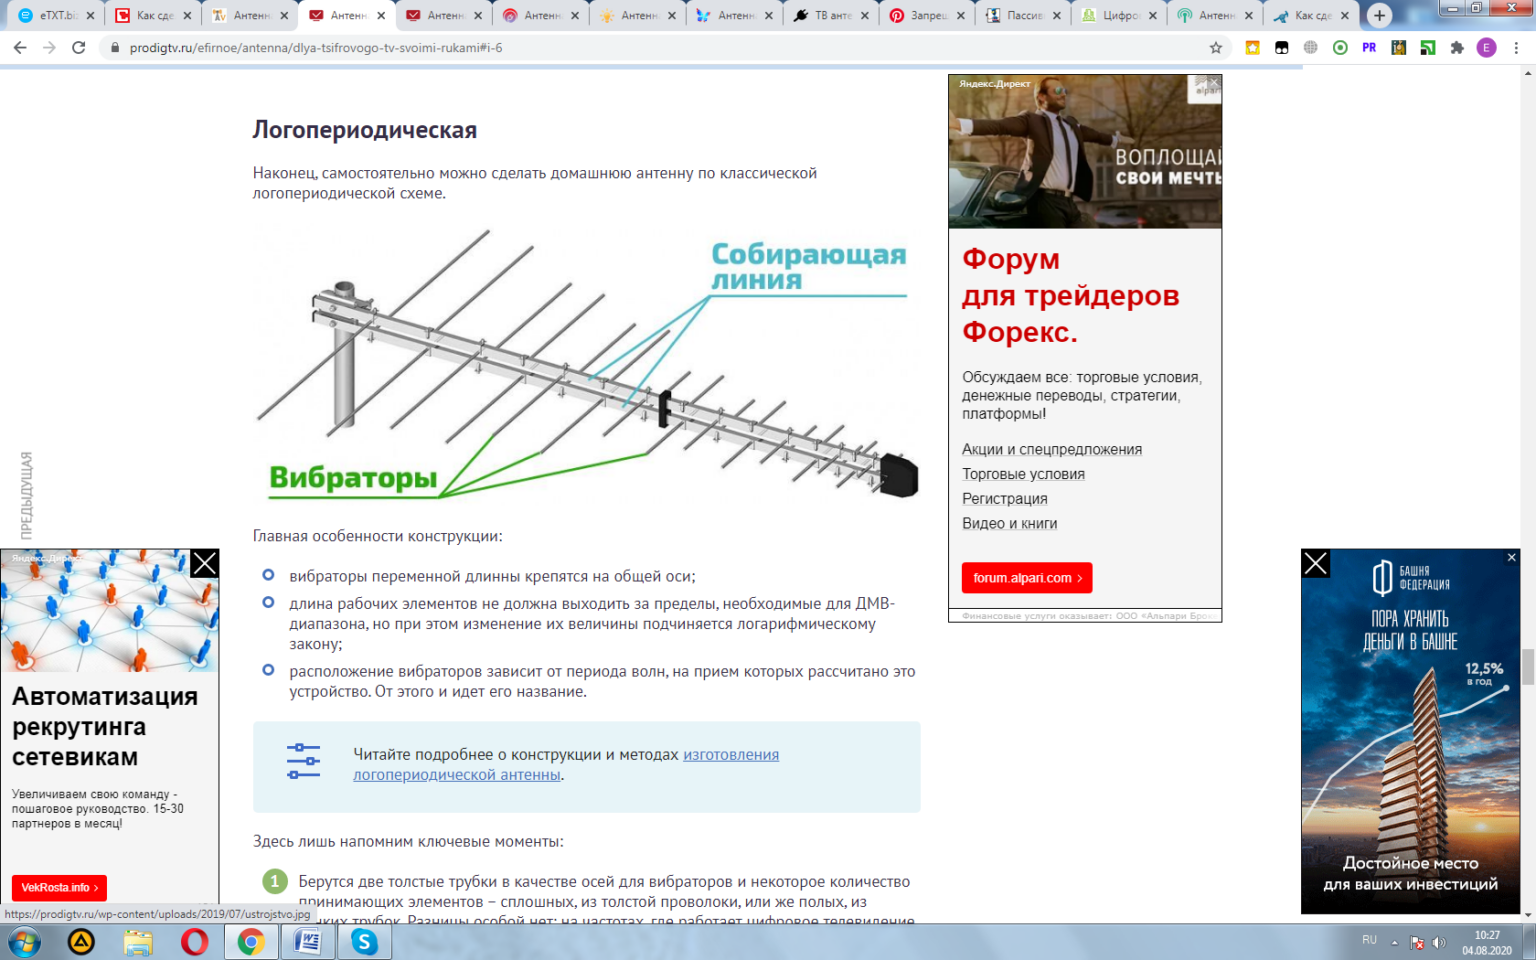Click the scrollbar down arrow
1536x960 pixels.
coord(1528,914)
